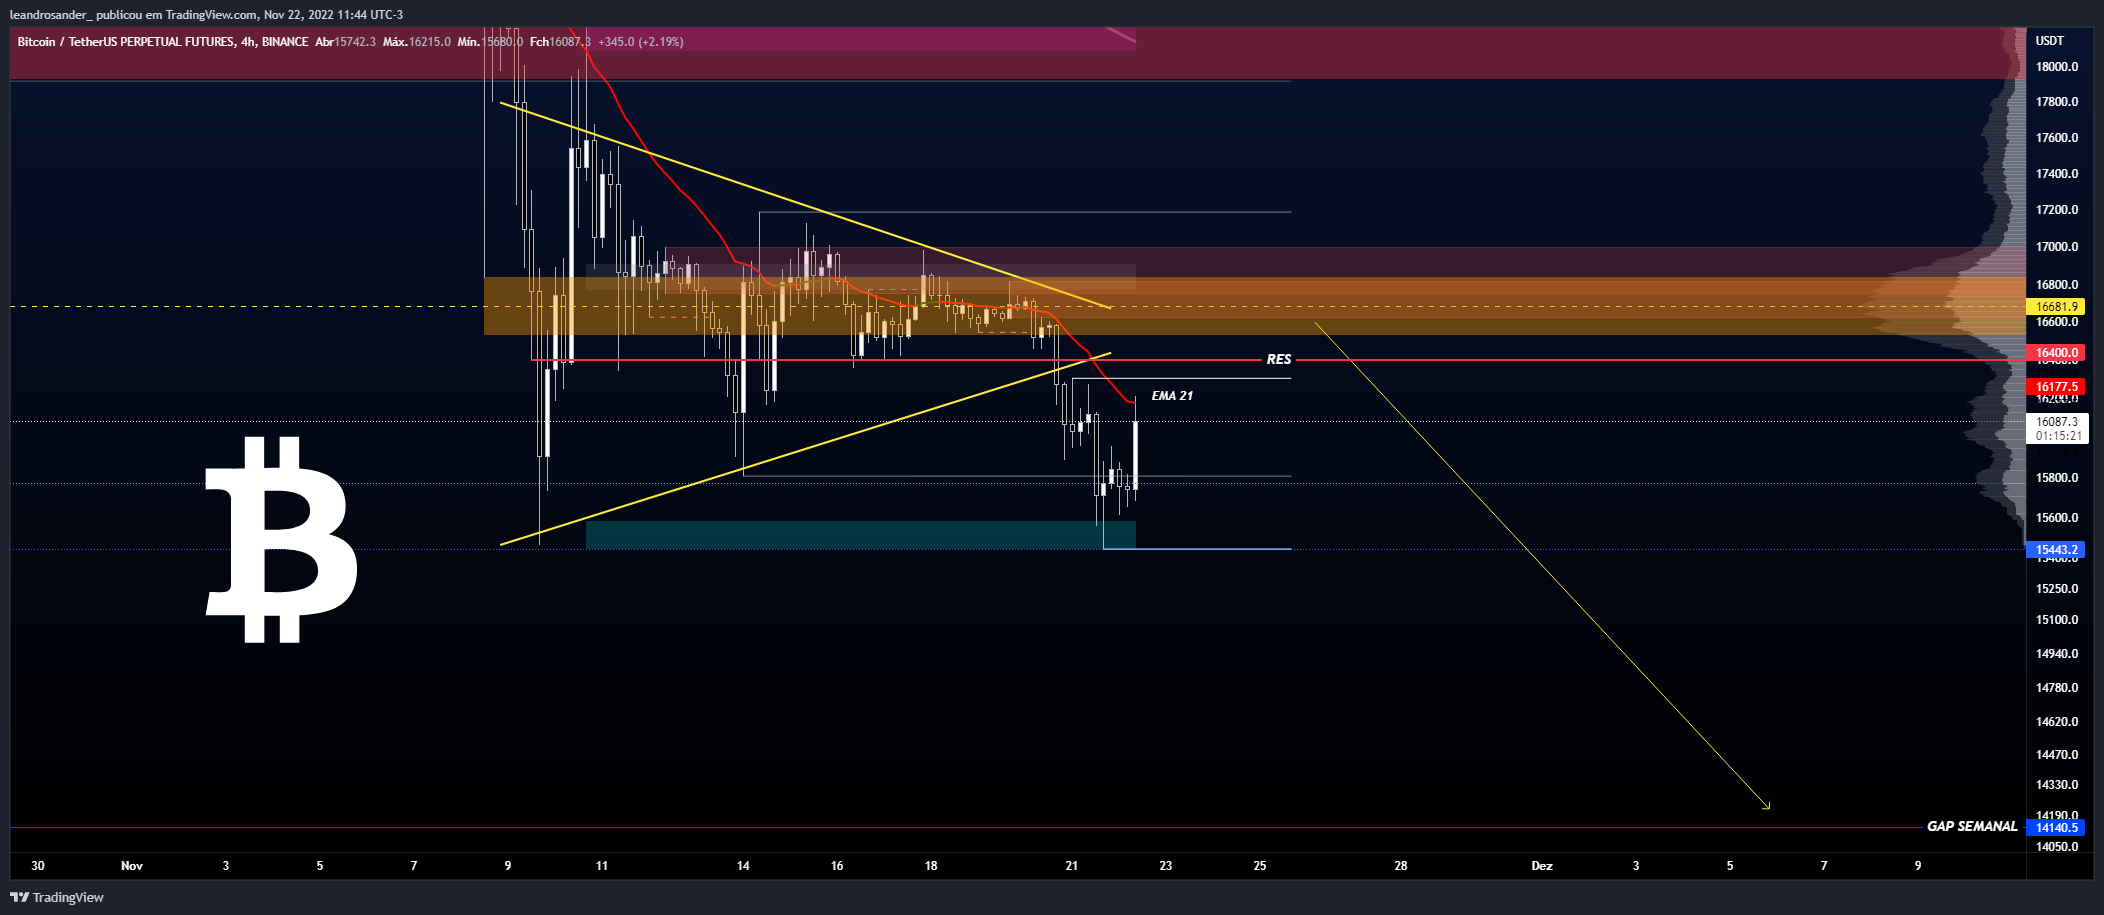
Task: Click the 16800.0 price axis label
Action: tap(2057, 285)
